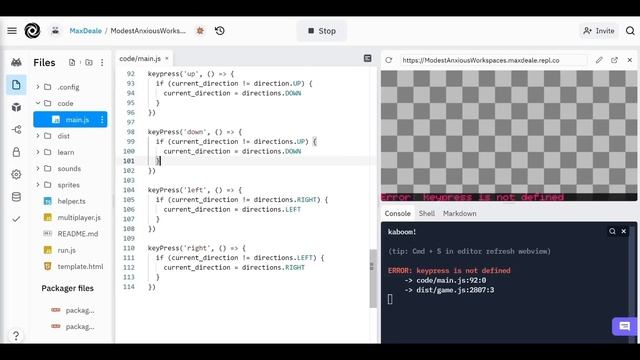Open the Secrets lock icon
The height and width of the screenshot is (360, 640).
click(x=16, y=152)
